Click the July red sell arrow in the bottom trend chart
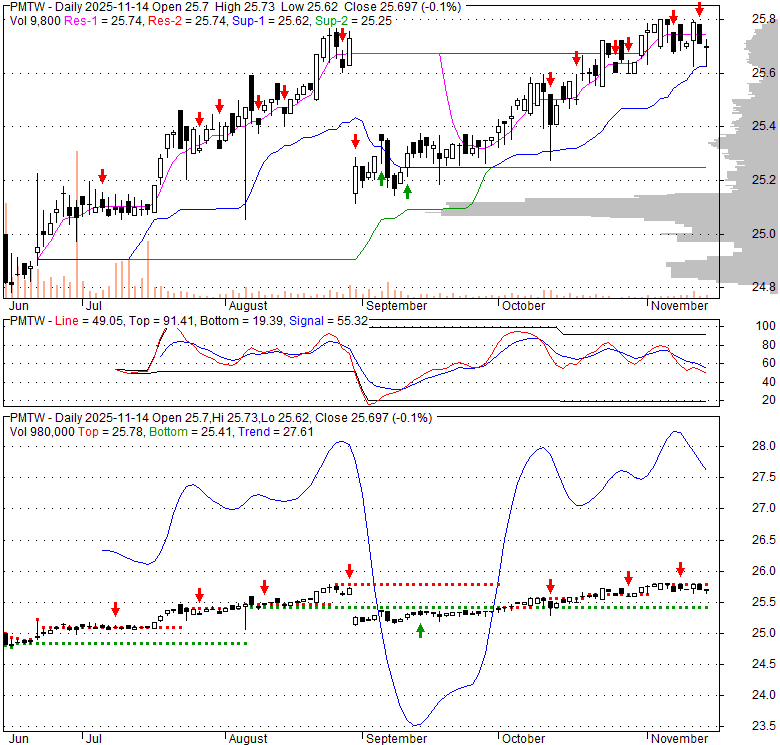The image size is (780, 745). [x=115, y=609]
